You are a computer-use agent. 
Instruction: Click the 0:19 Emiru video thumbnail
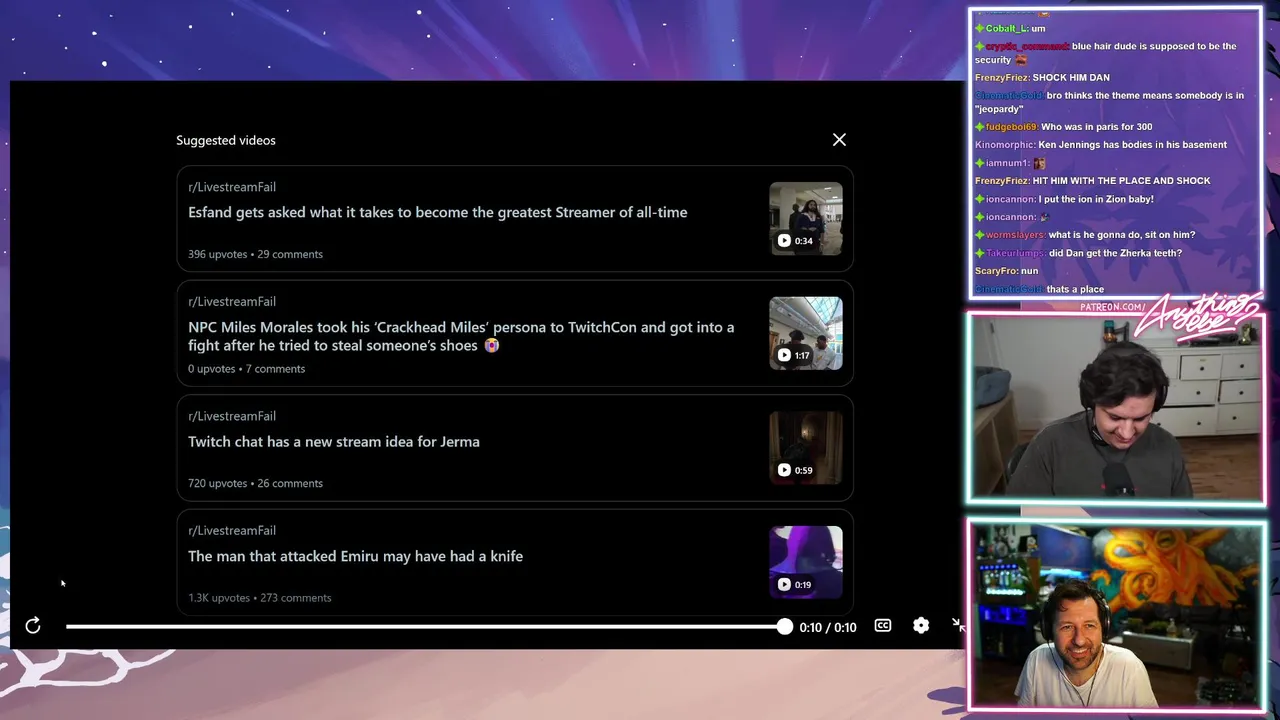[806, 562]
